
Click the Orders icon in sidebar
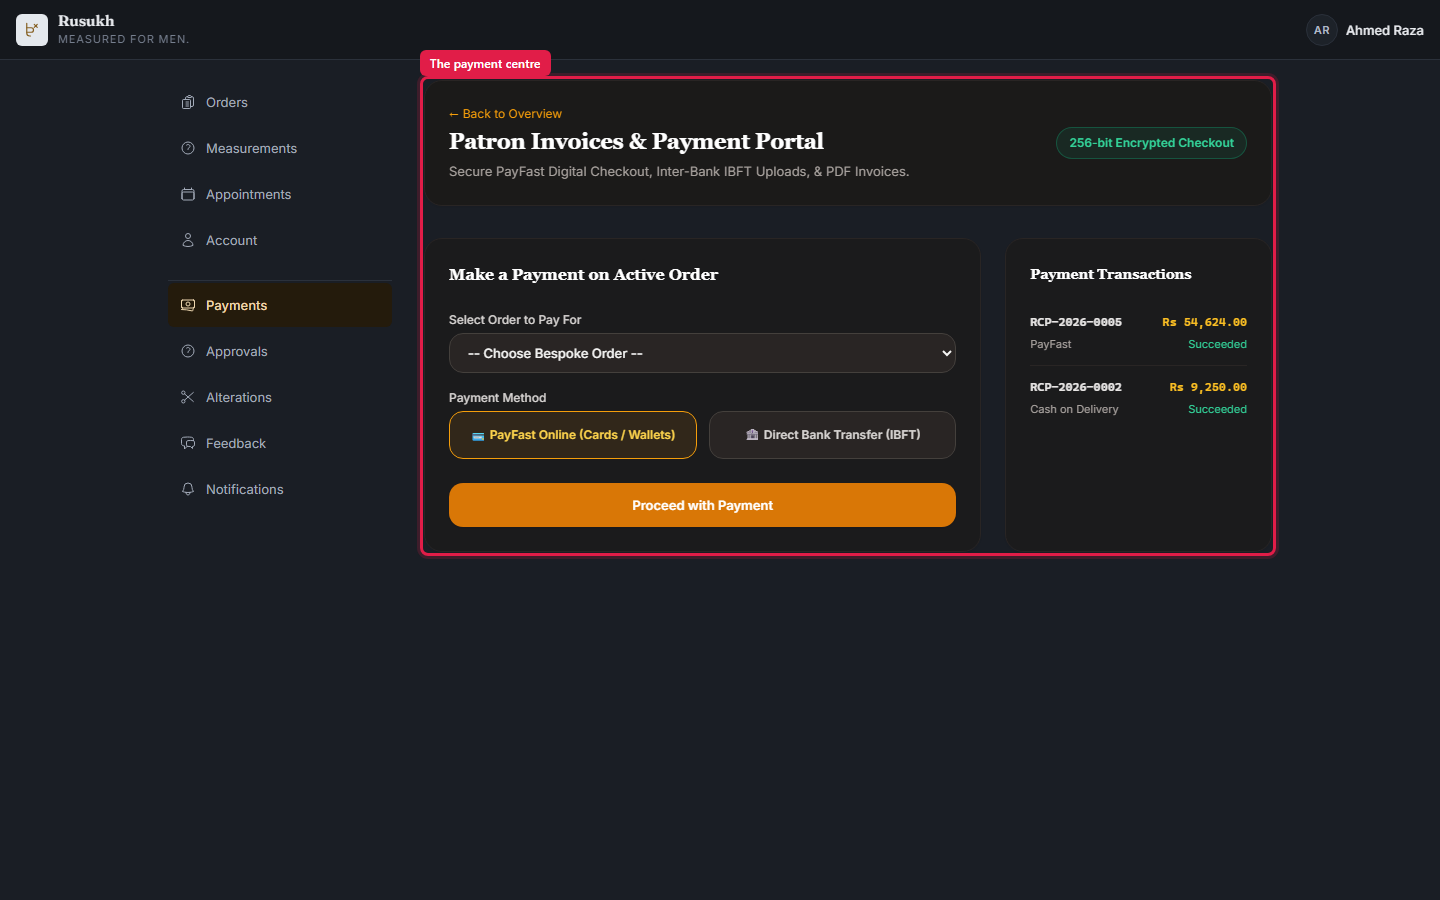[x=187, y=103]
